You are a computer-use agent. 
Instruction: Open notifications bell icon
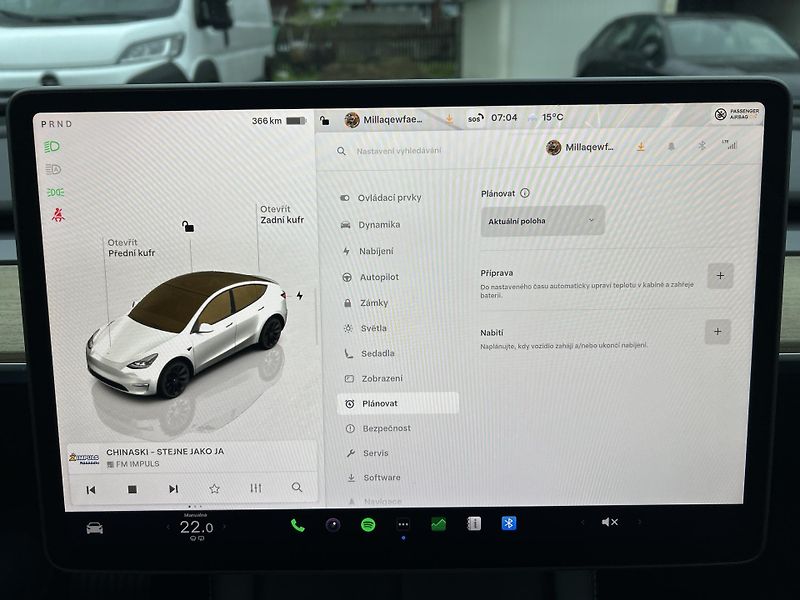(x=671, y=146)
